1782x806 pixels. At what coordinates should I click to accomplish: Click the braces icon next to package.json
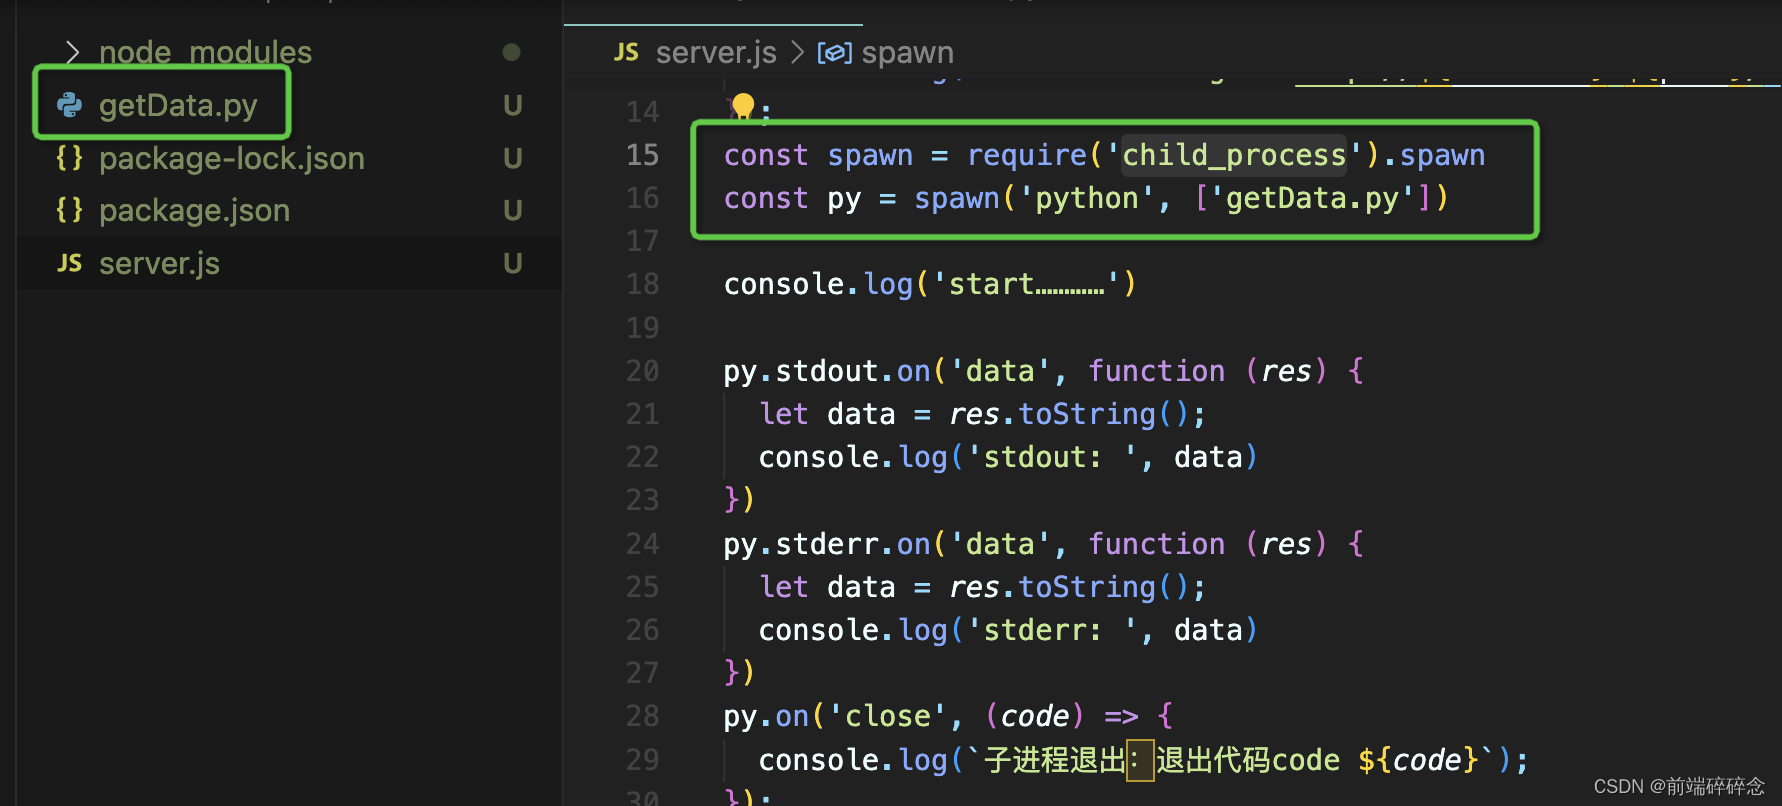pos(69,209)
